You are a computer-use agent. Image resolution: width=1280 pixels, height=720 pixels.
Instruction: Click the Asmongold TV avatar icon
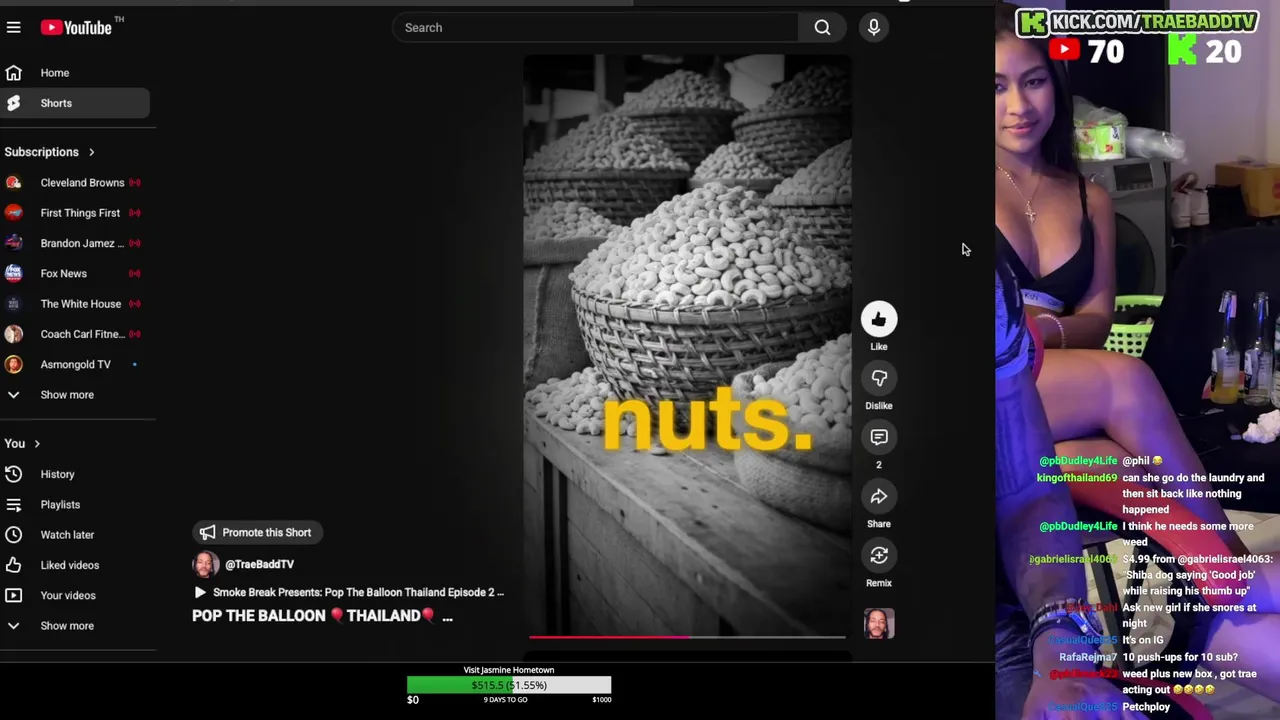pos(13,364)
